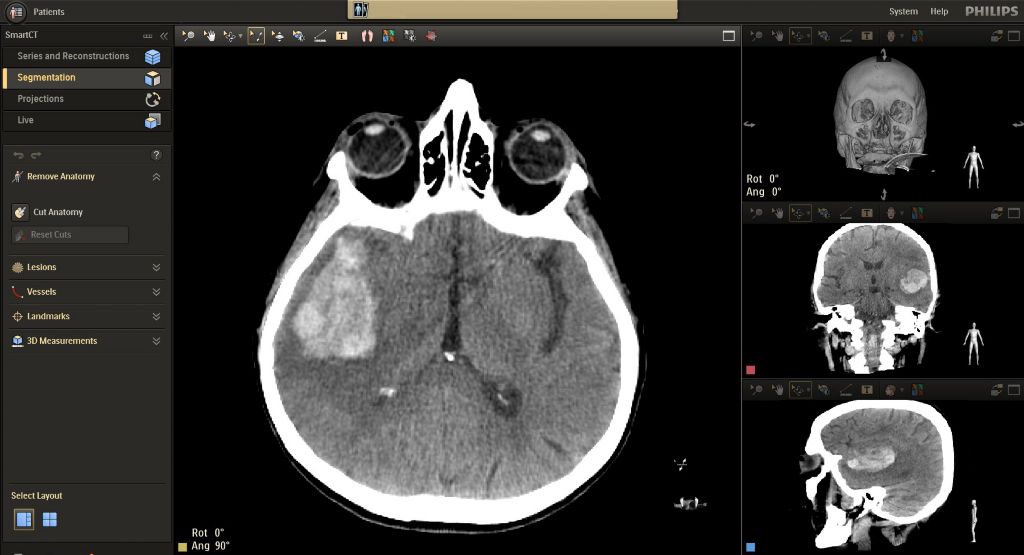
Task: Open the Patients menu
Action: click(x=49, y=12)
